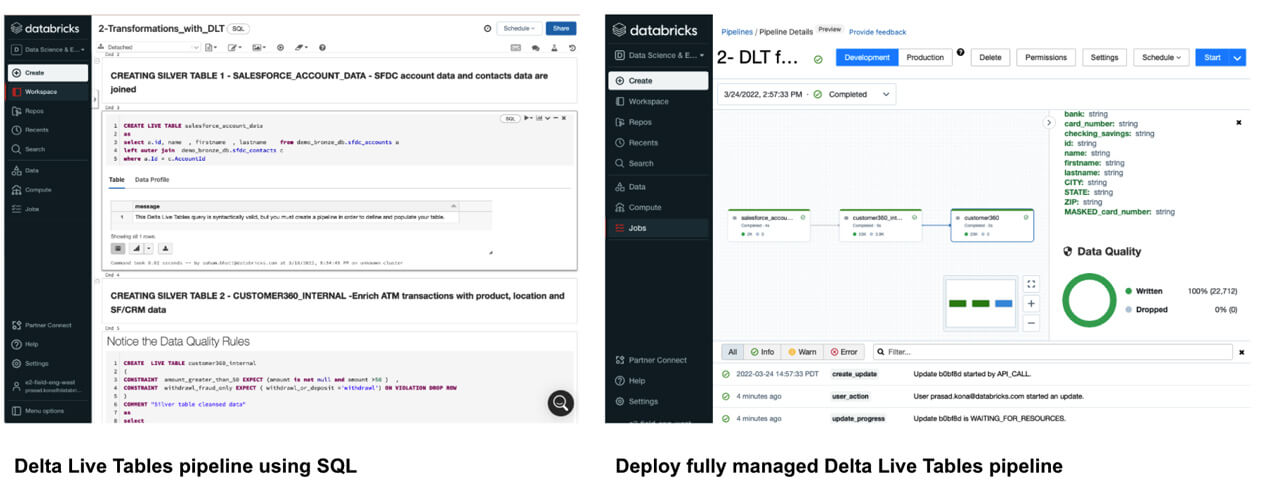This screenshot has height=503, width=1280.
Task: Open Compute in the pipeline window sidebar
Action: click(658, 207)
